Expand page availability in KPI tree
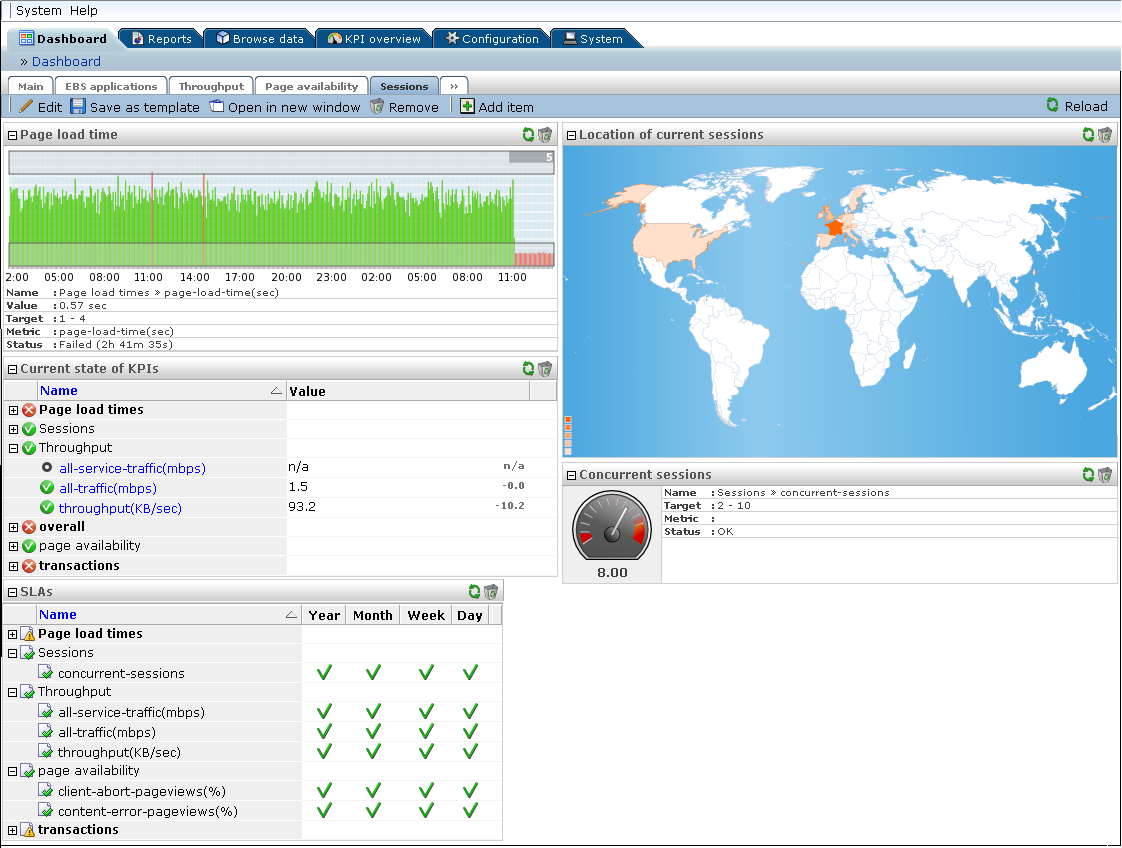 [14, 547]
